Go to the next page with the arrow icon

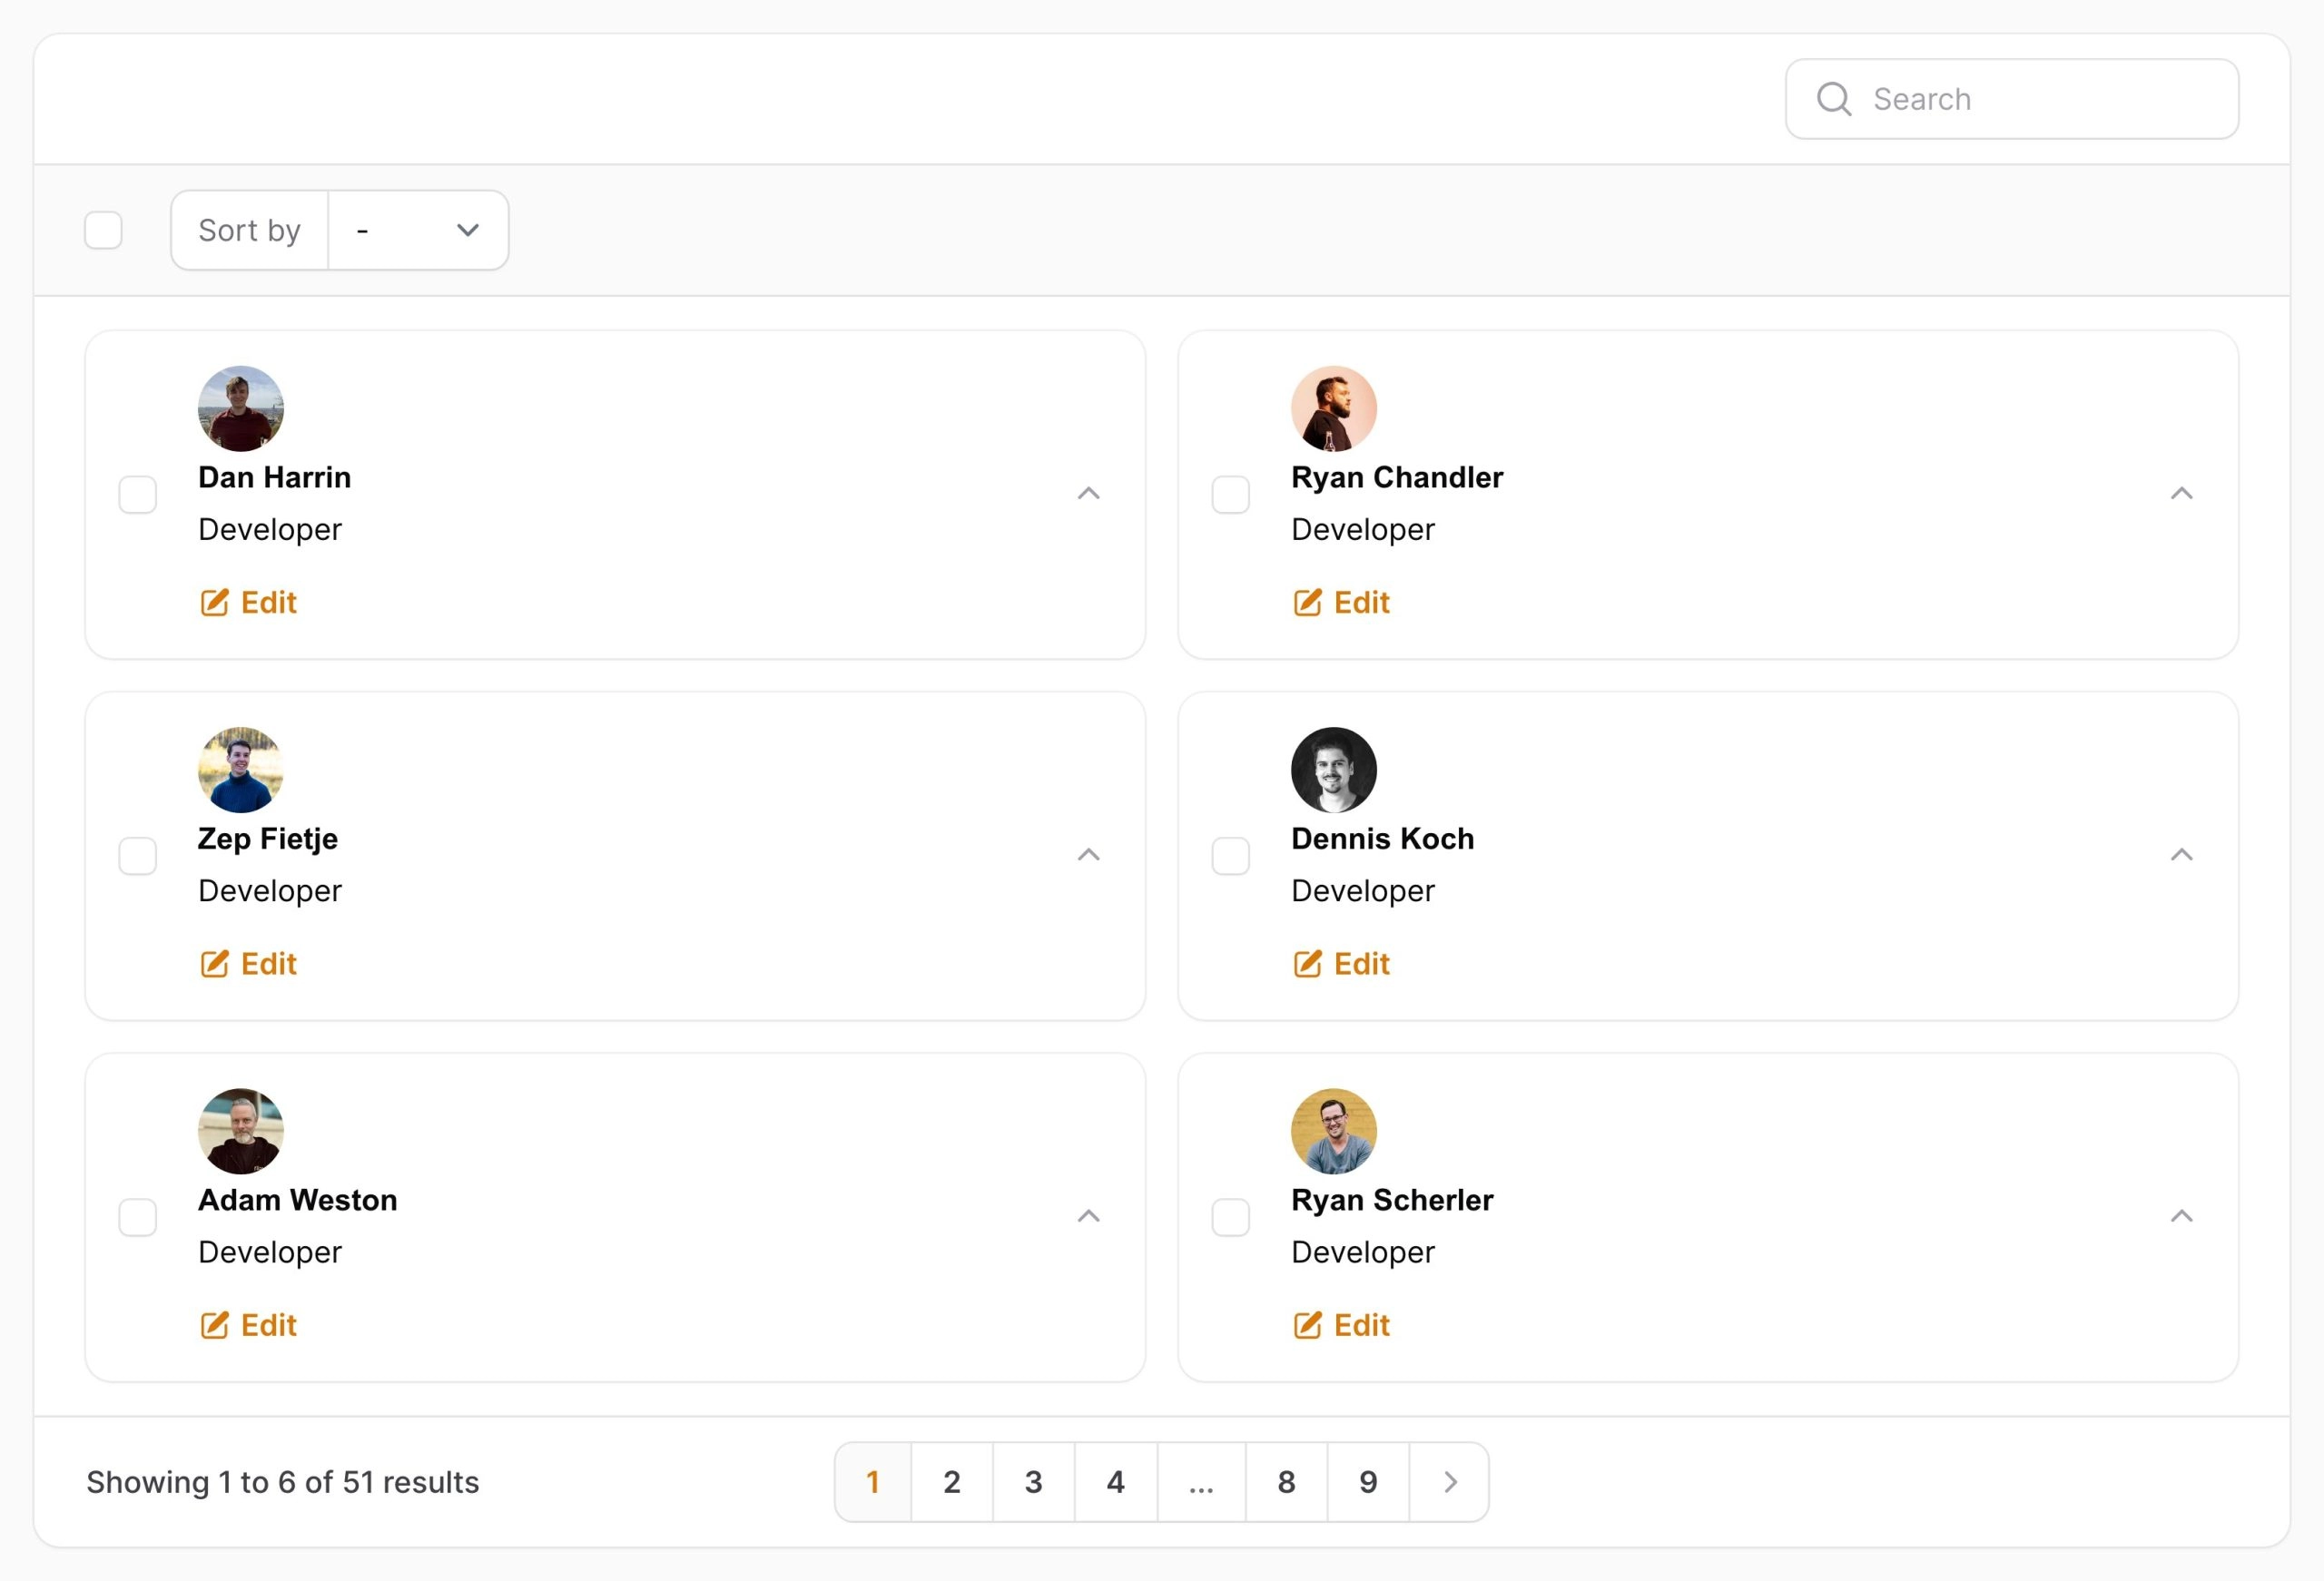(1450, 1481)
